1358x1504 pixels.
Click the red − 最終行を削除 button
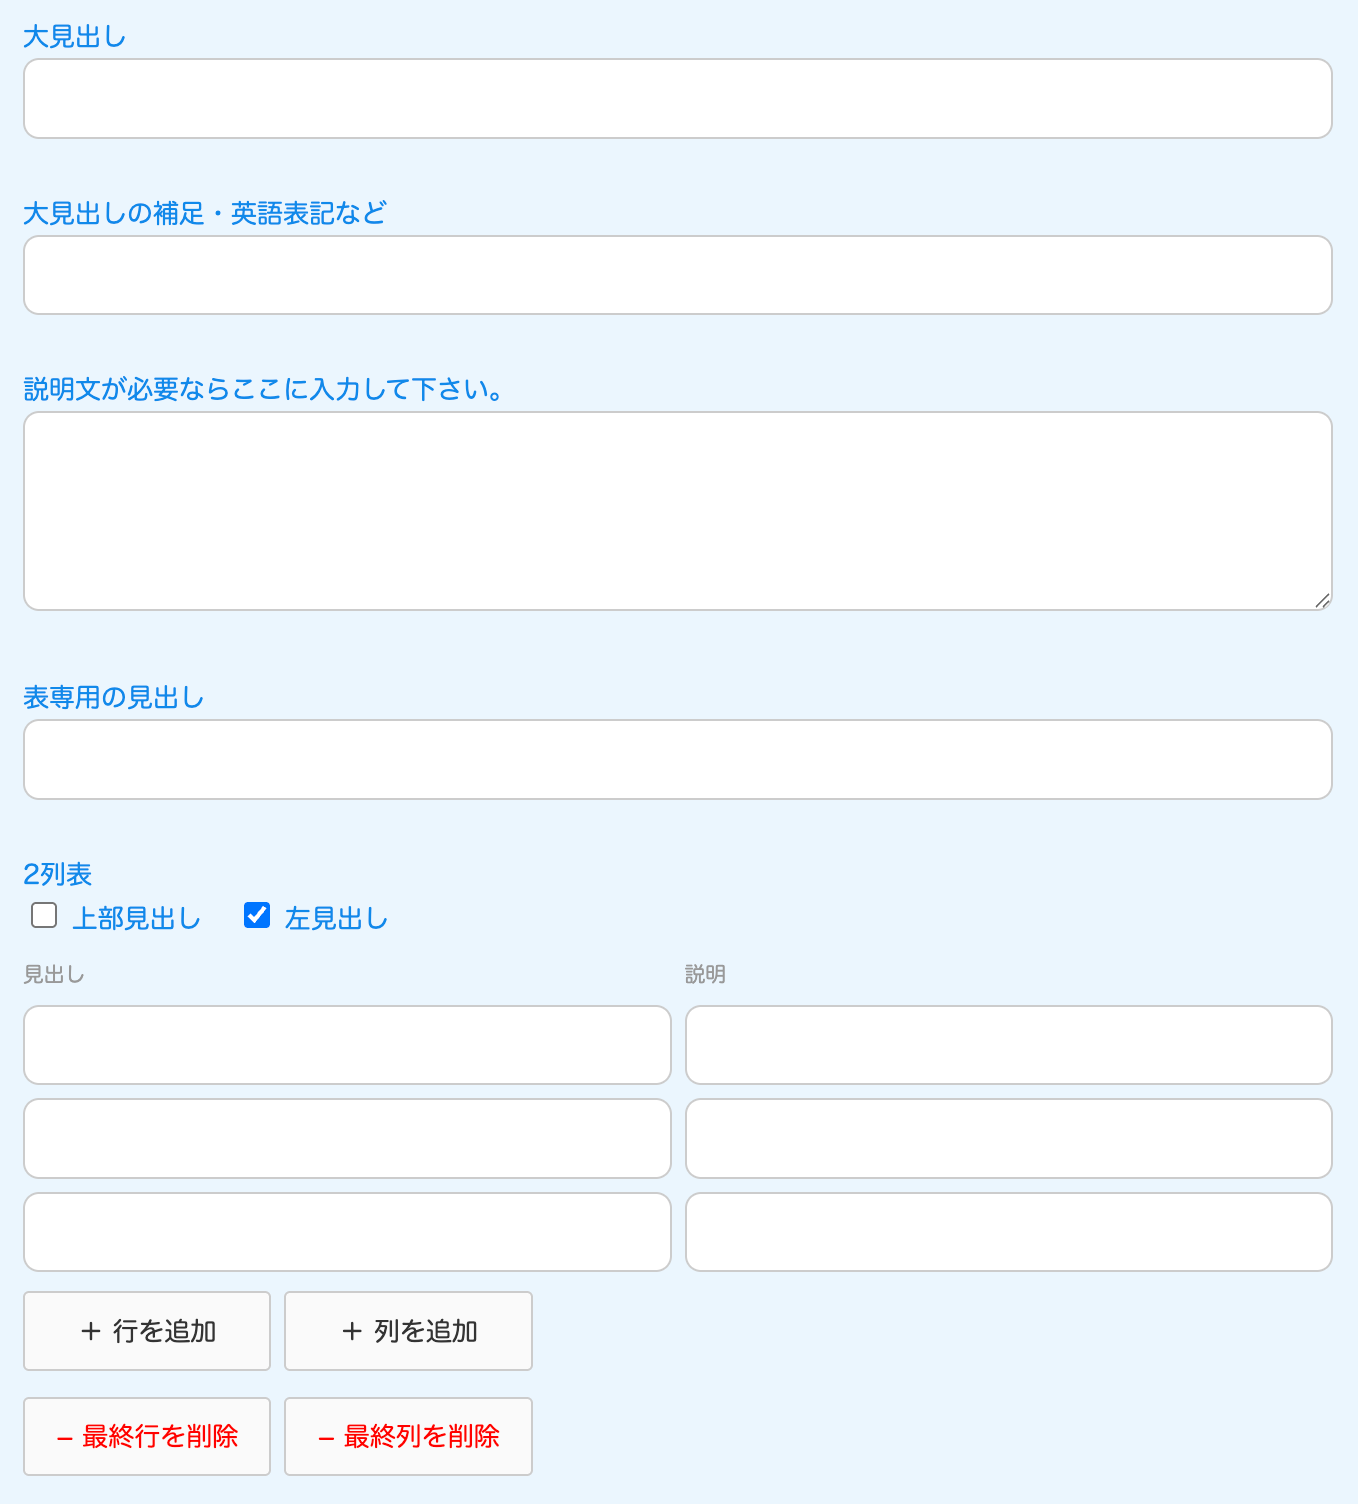pyautogui.click(x=147, y=1436)
